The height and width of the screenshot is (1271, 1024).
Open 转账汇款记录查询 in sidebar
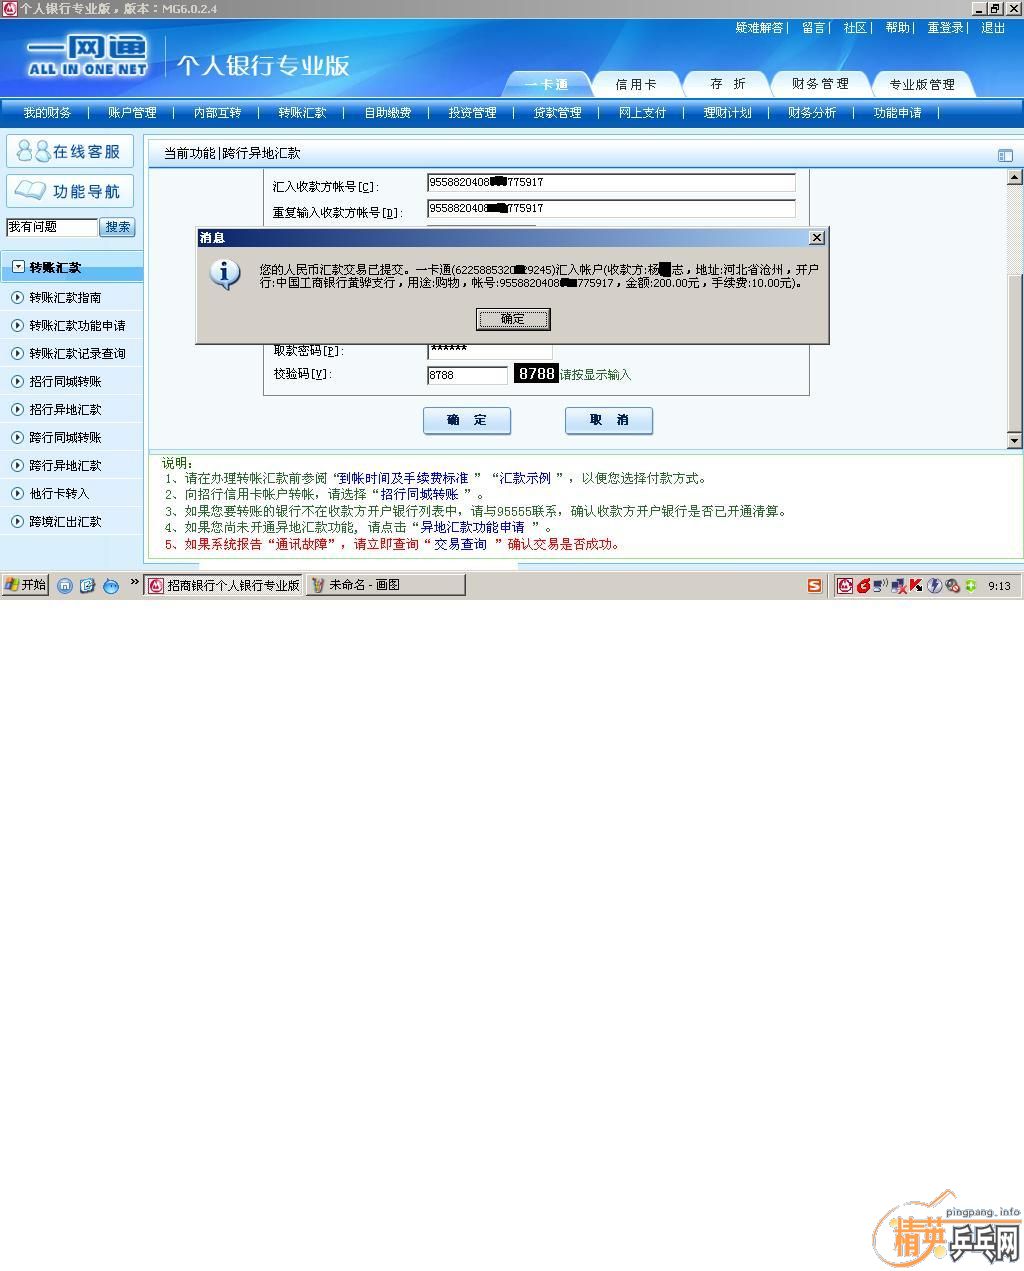[x=77, y=353]
